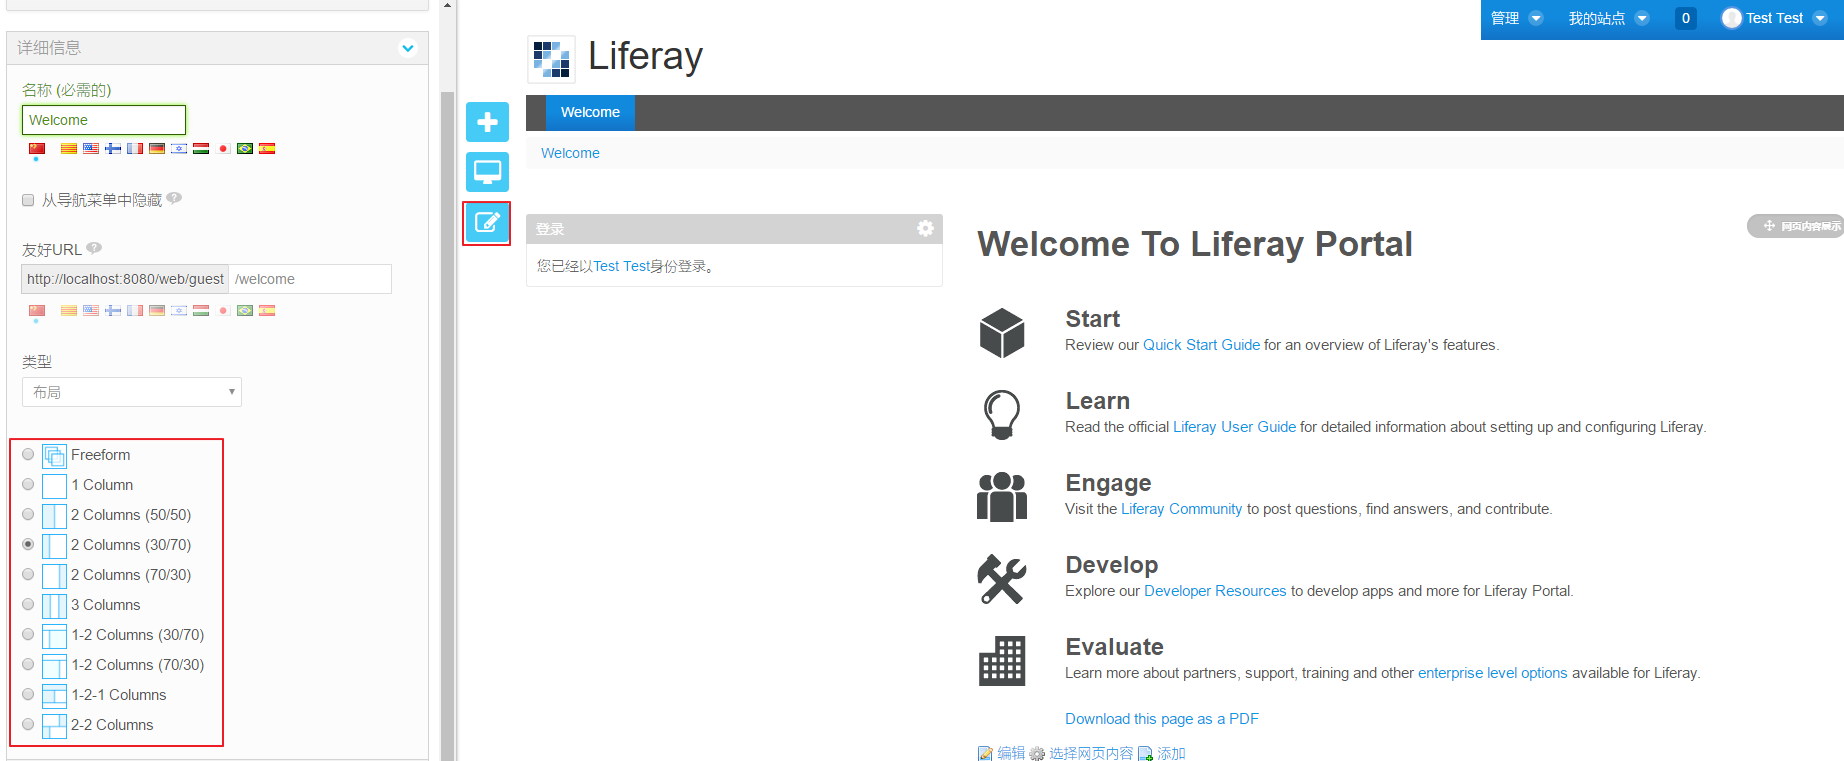Select the Catalan flag under the 名称 field

tap(69, 149)
